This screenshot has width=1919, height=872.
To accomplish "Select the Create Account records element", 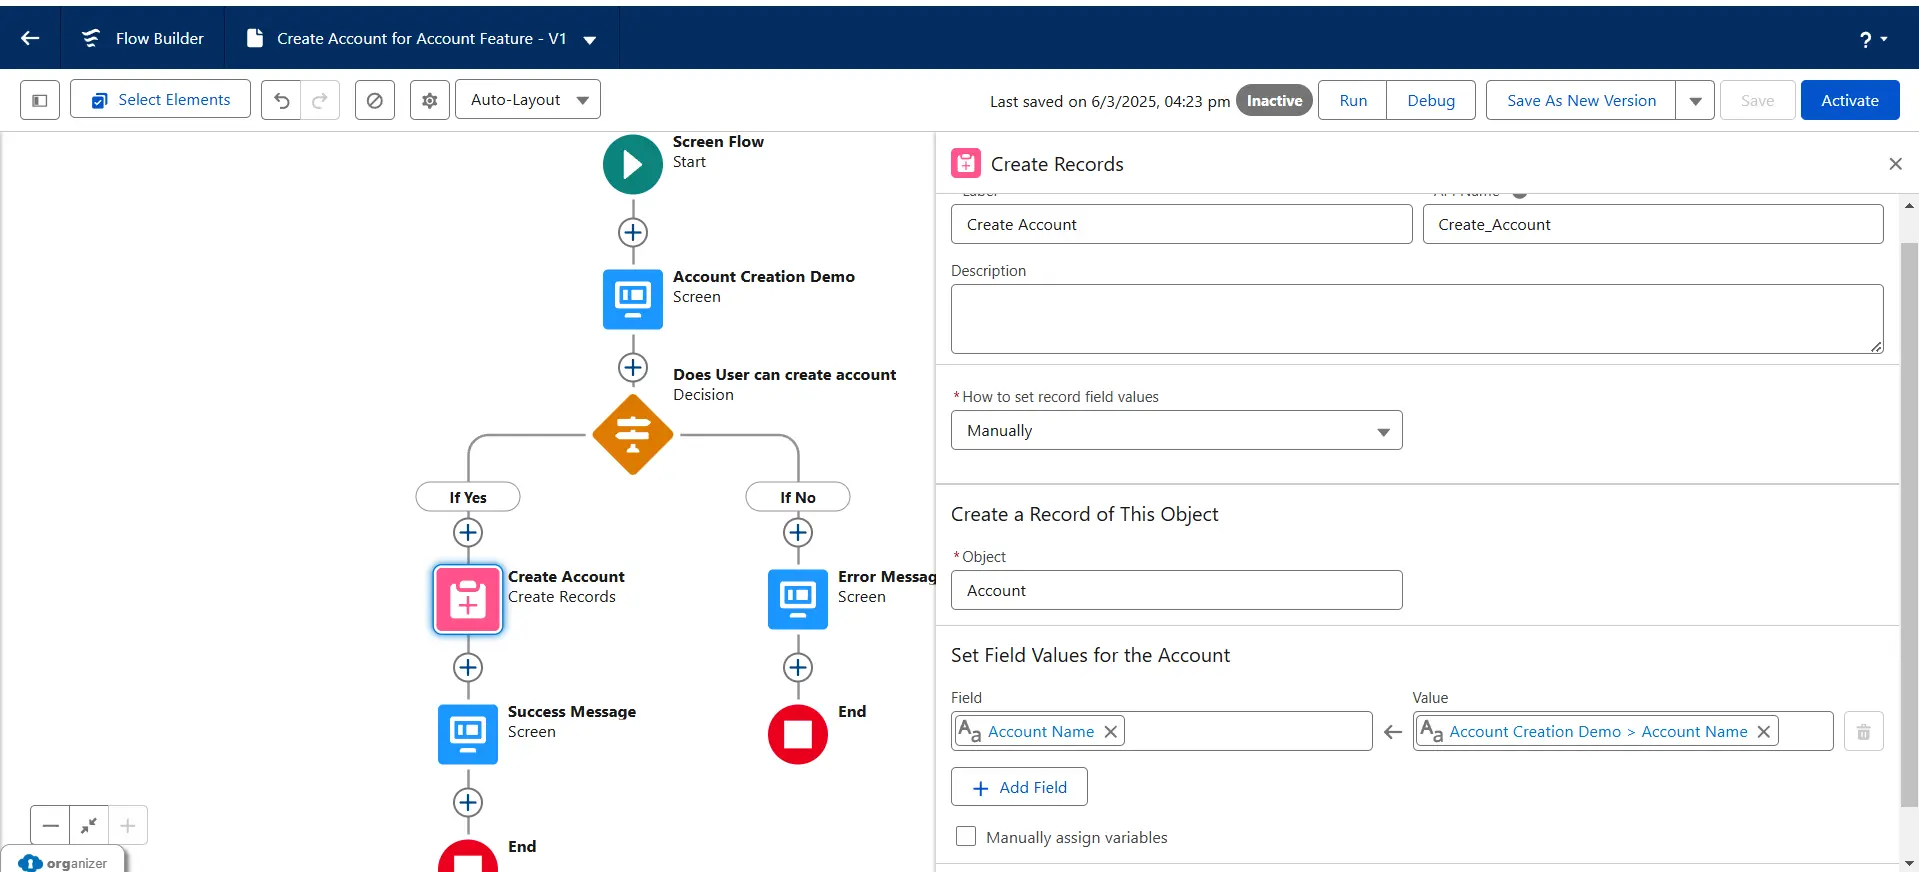I will tap(468, 599).
